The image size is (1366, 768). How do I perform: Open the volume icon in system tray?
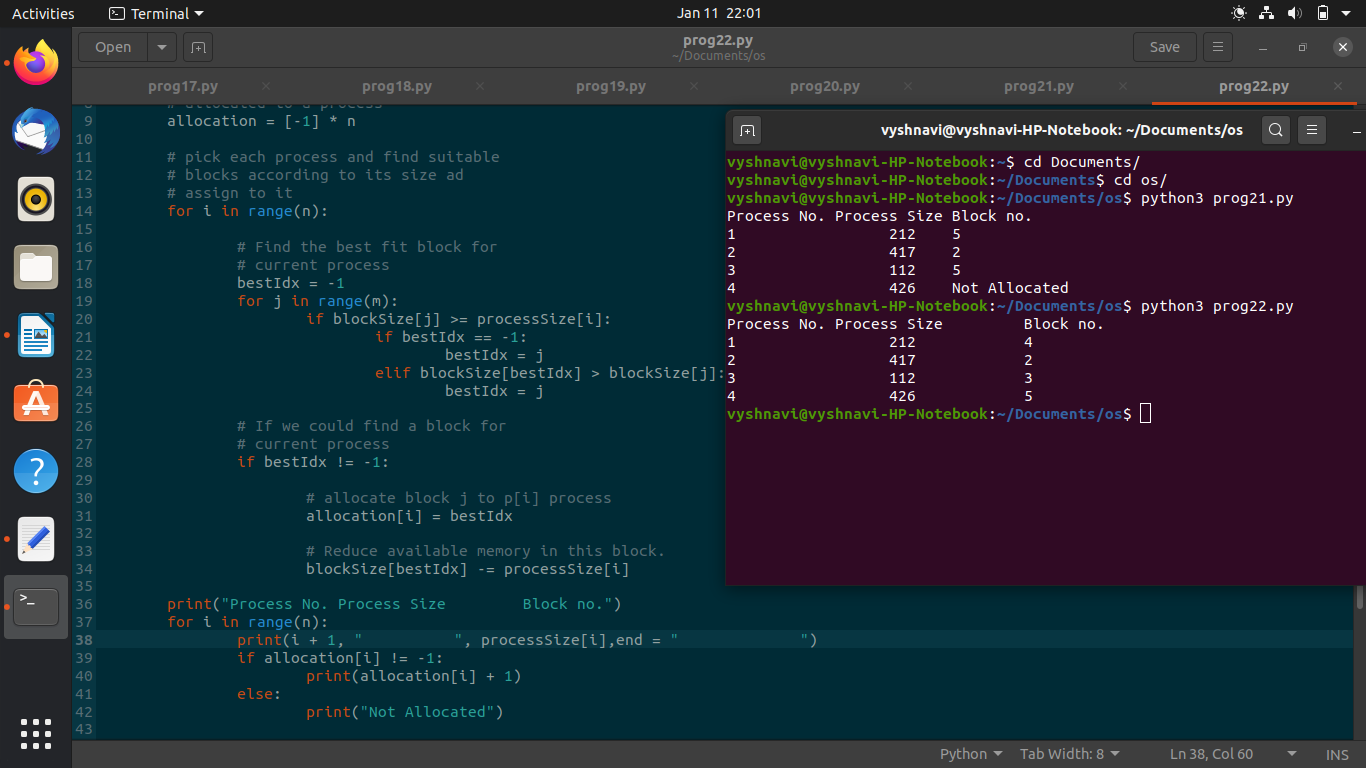[x=1295, y=13]
